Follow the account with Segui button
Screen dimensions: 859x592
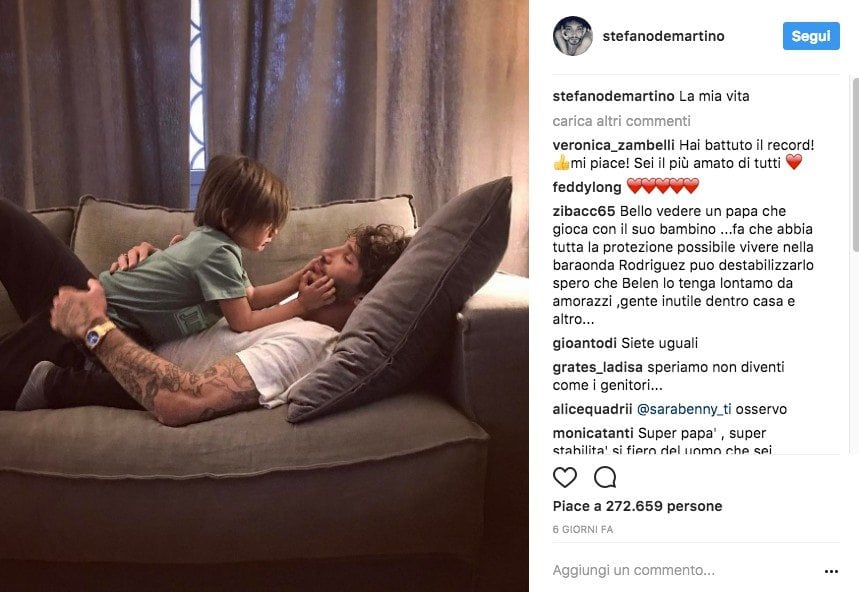tap(811, 36)
